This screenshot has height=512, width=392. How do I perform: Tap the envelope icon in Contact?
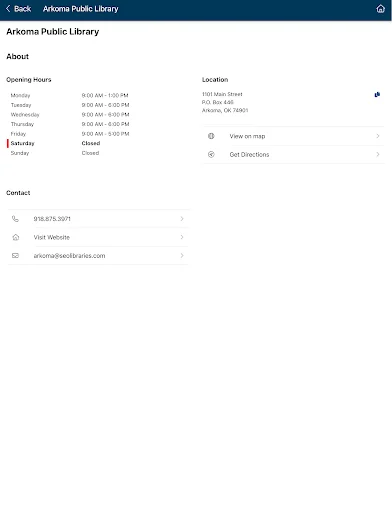click(15, 256)
